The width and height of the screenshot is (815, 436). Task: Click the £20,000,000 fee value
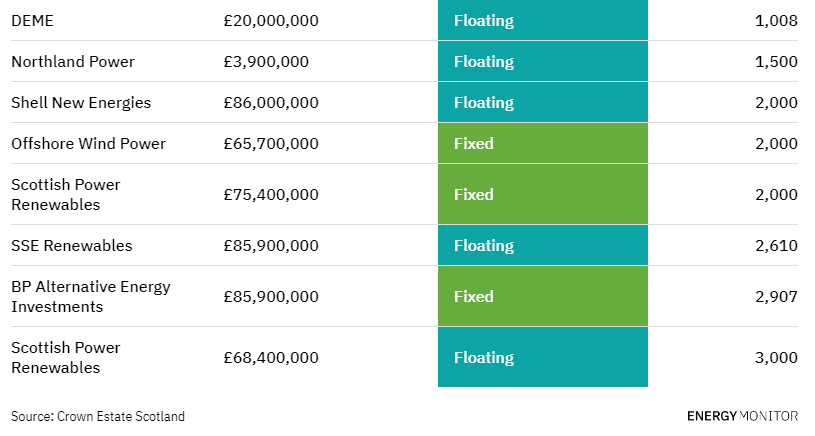pos(271,21)
